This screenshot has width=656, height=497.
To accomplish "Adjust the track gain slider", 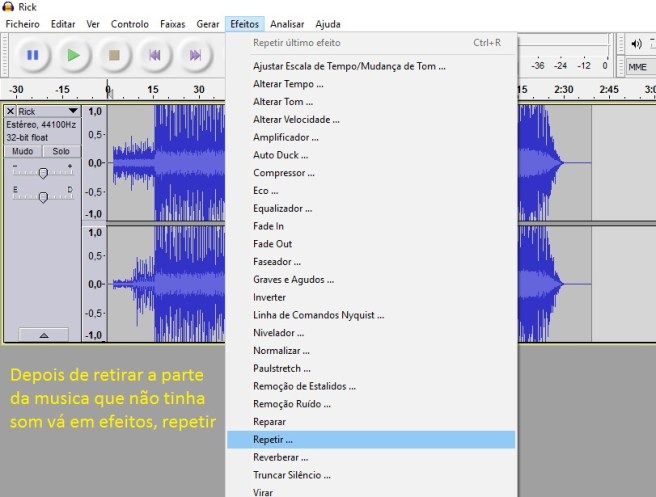I will pos(42,173).
